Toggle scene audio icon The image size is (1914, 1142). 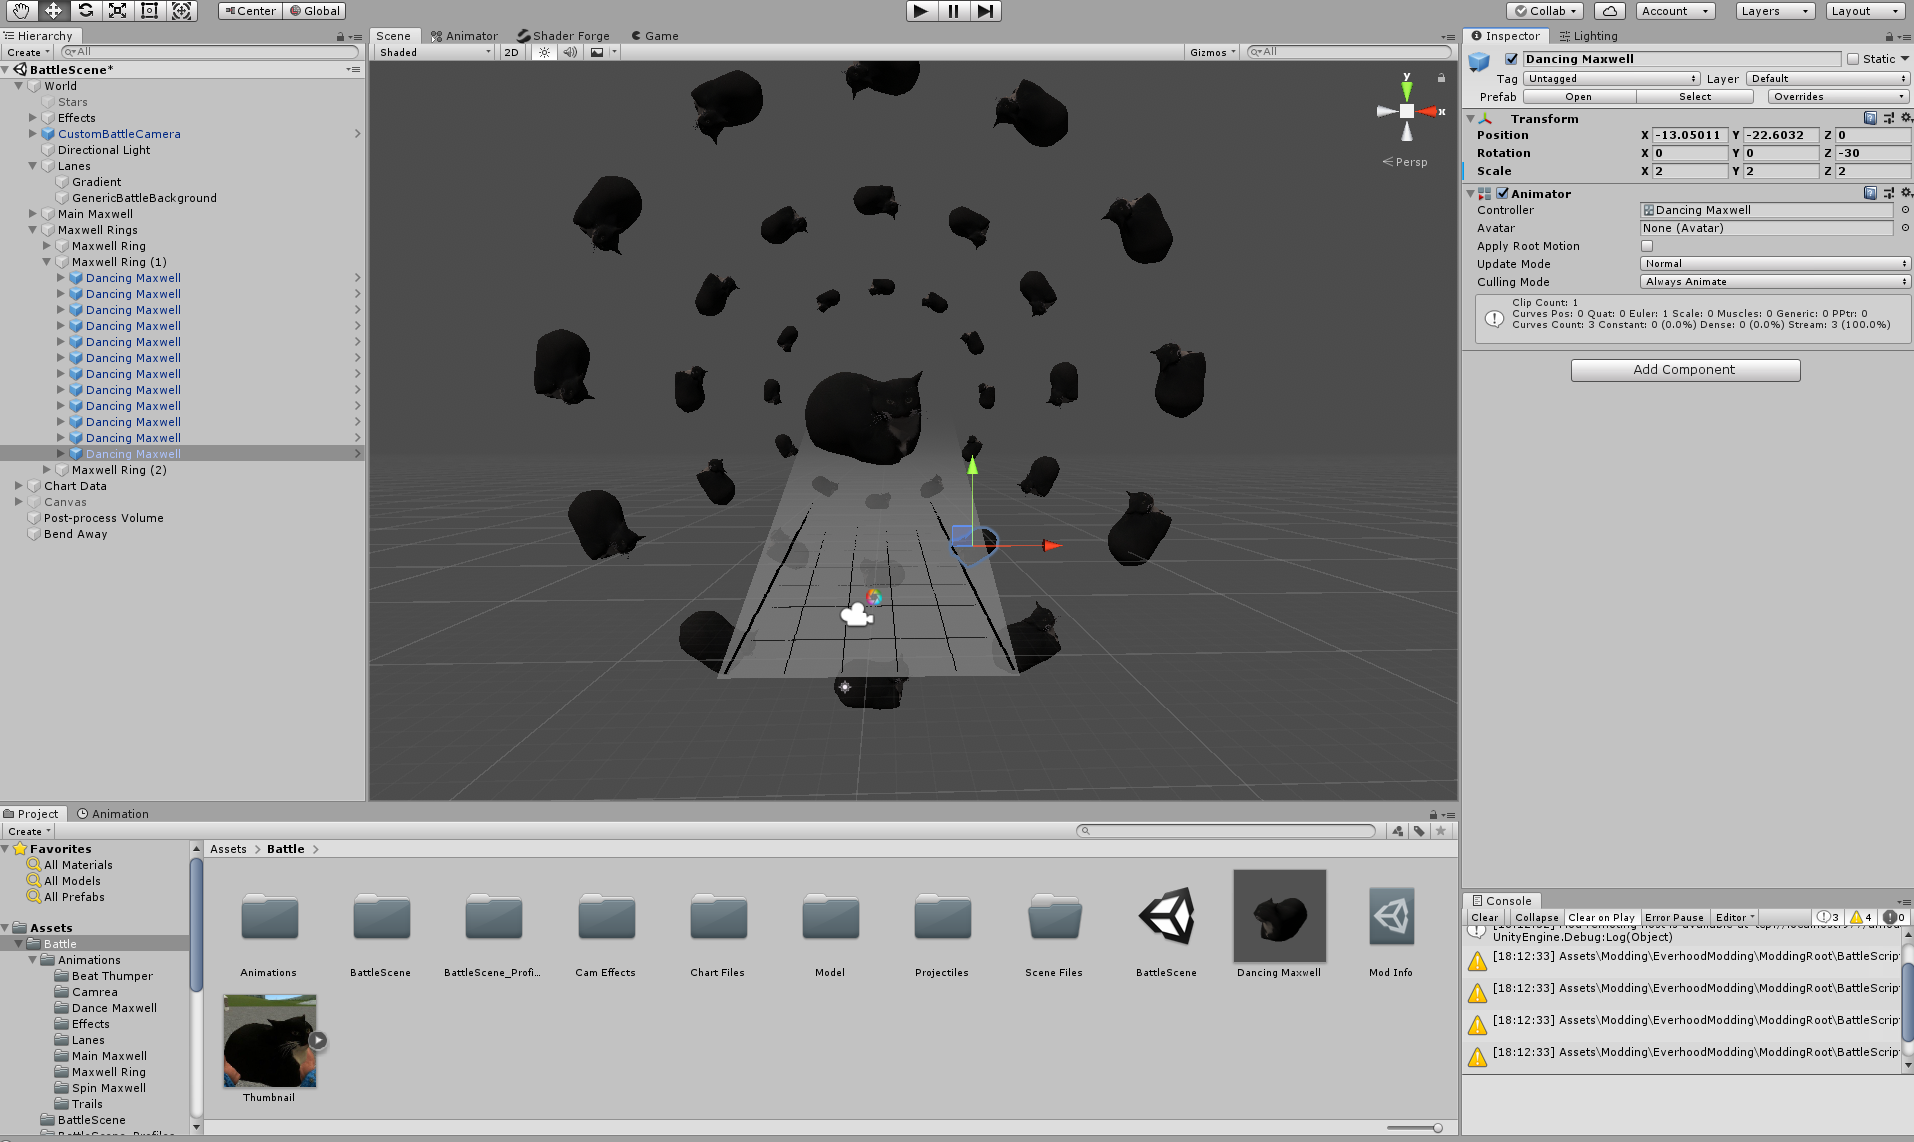click(570, 52)
